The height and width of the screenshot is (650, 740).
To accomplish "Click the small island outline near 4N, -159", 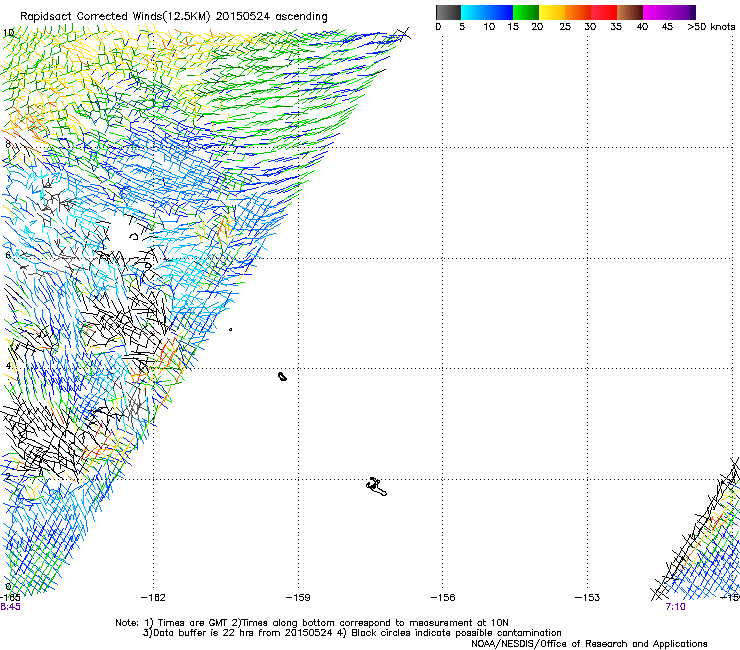I will 282,376.
